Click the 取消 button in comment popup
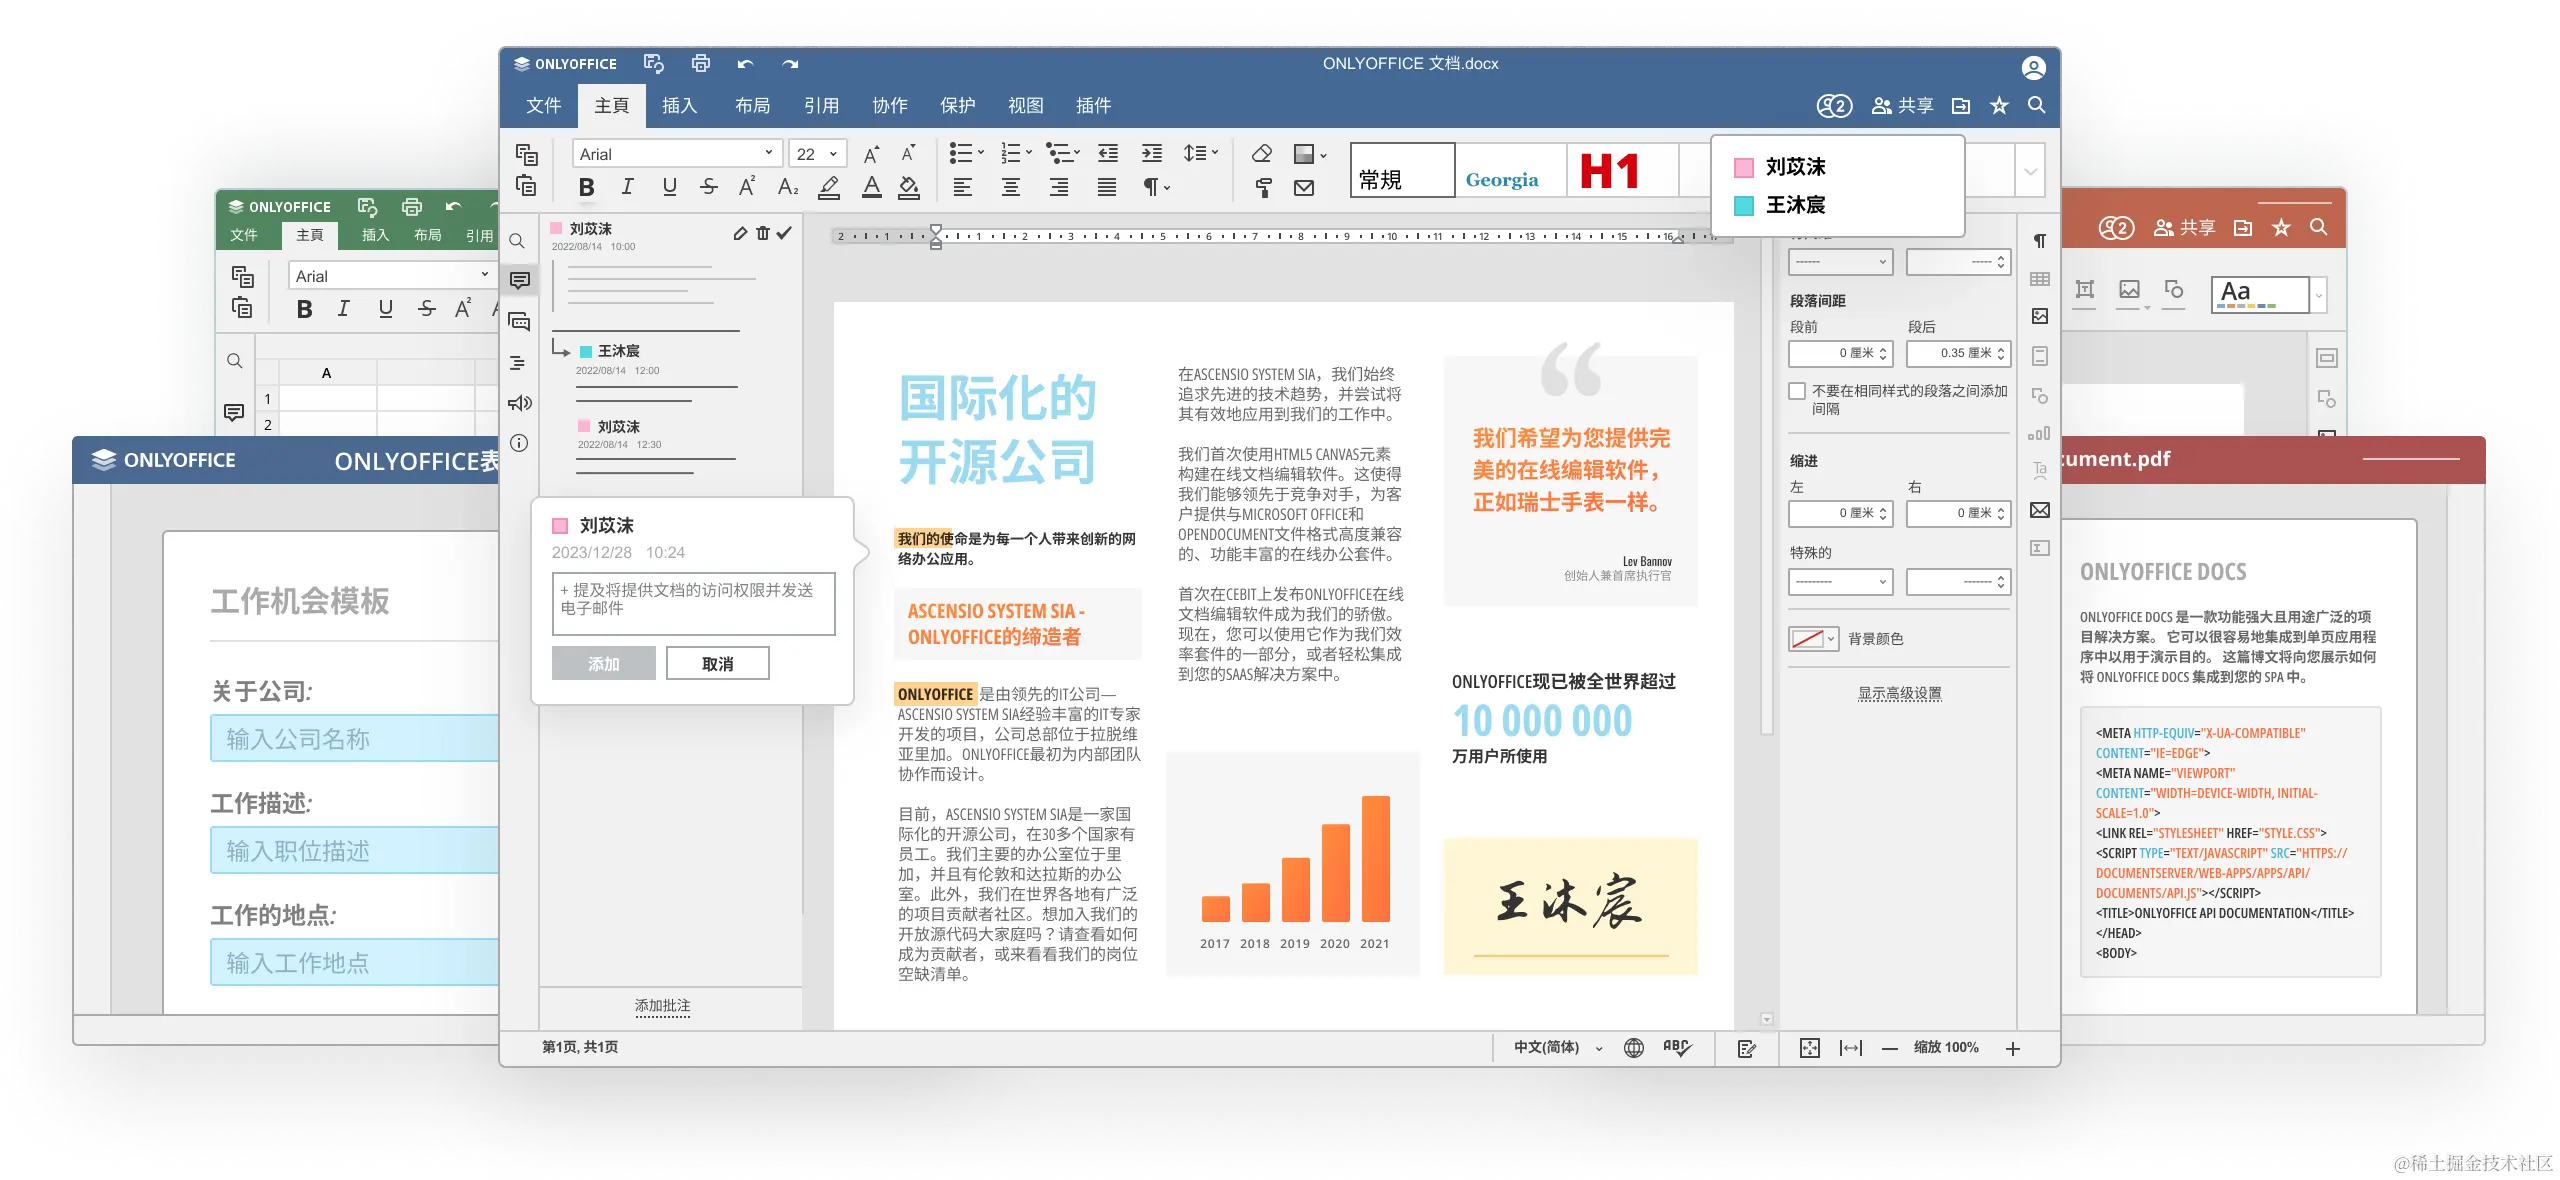The image size is (2560, 1180). [x=717, y=664]
